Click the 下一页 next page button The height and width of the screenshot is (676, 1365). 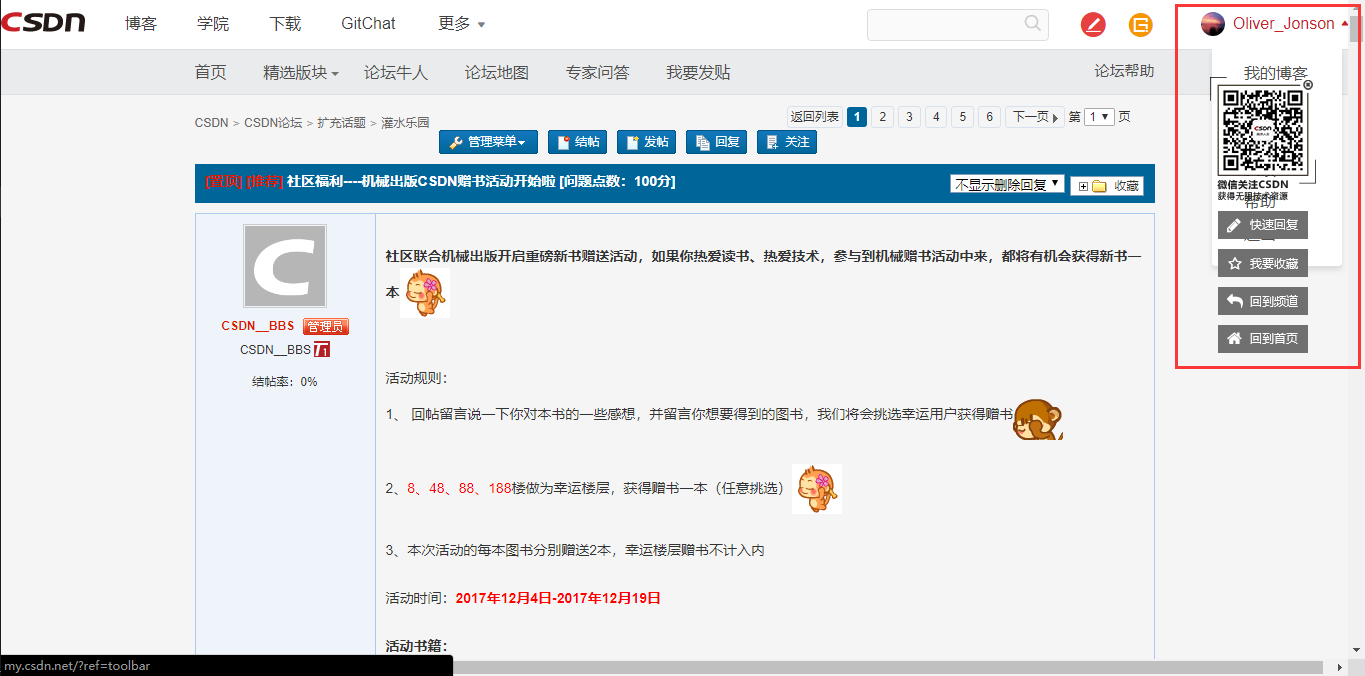coord(1035,117)
